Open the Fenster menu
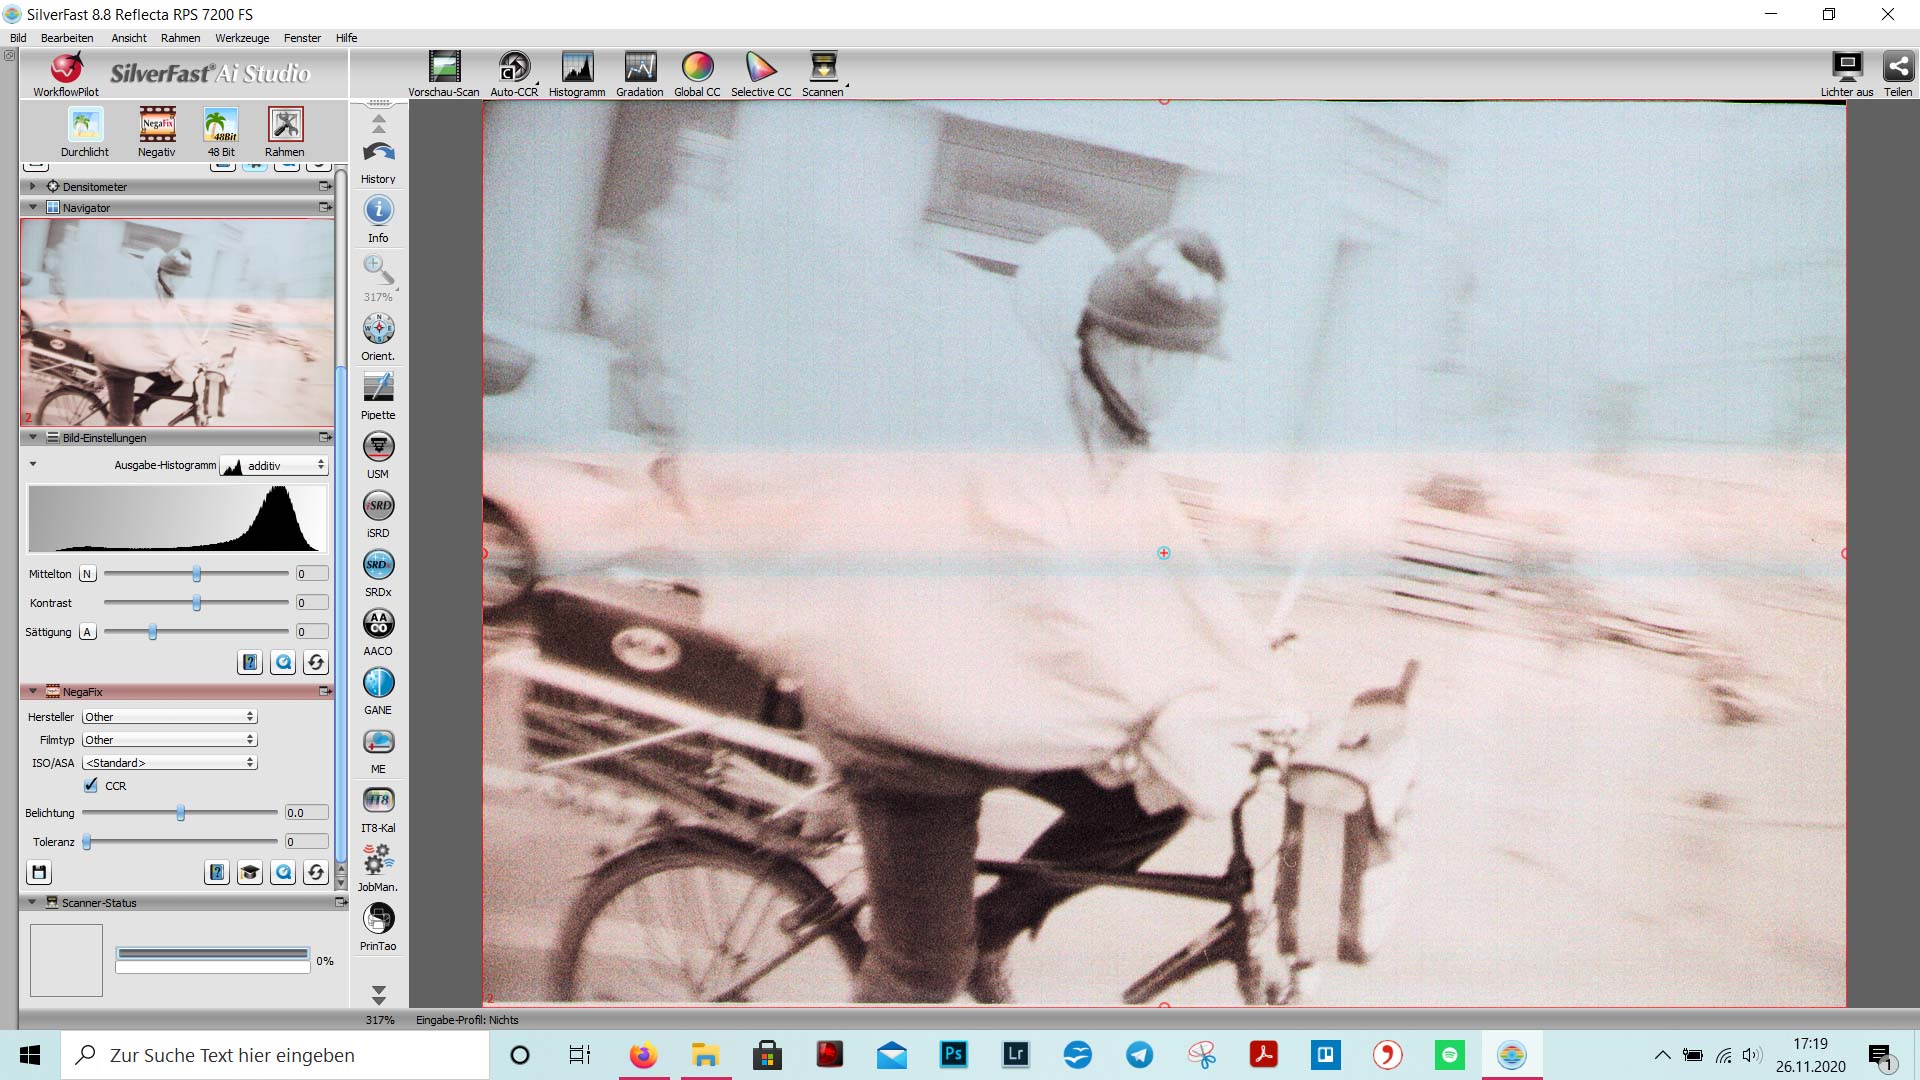The height and width of the screenshot is (1080, 1920). pos(302,38)
